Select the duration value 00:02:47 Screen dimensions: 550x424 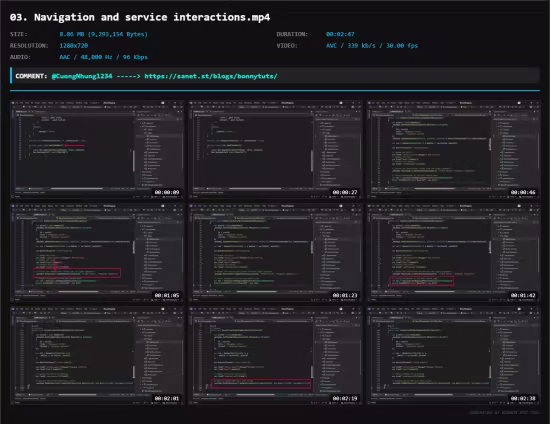tap(340, 34)
